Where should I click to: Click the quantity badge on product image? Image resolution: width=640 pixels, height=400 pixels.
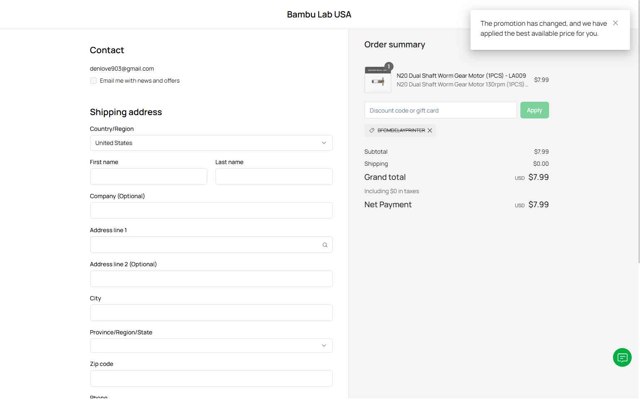[x=388, y=67]
